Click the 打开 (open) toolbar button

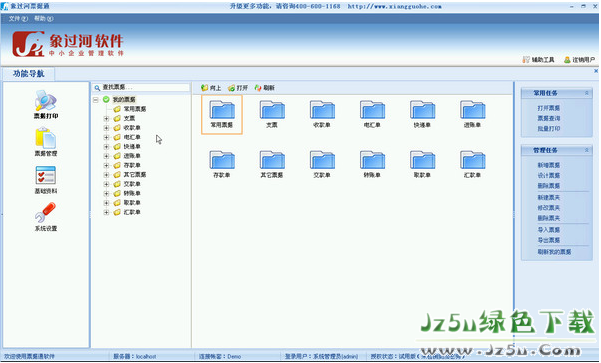pyautogui.click(x=238, y=88)
